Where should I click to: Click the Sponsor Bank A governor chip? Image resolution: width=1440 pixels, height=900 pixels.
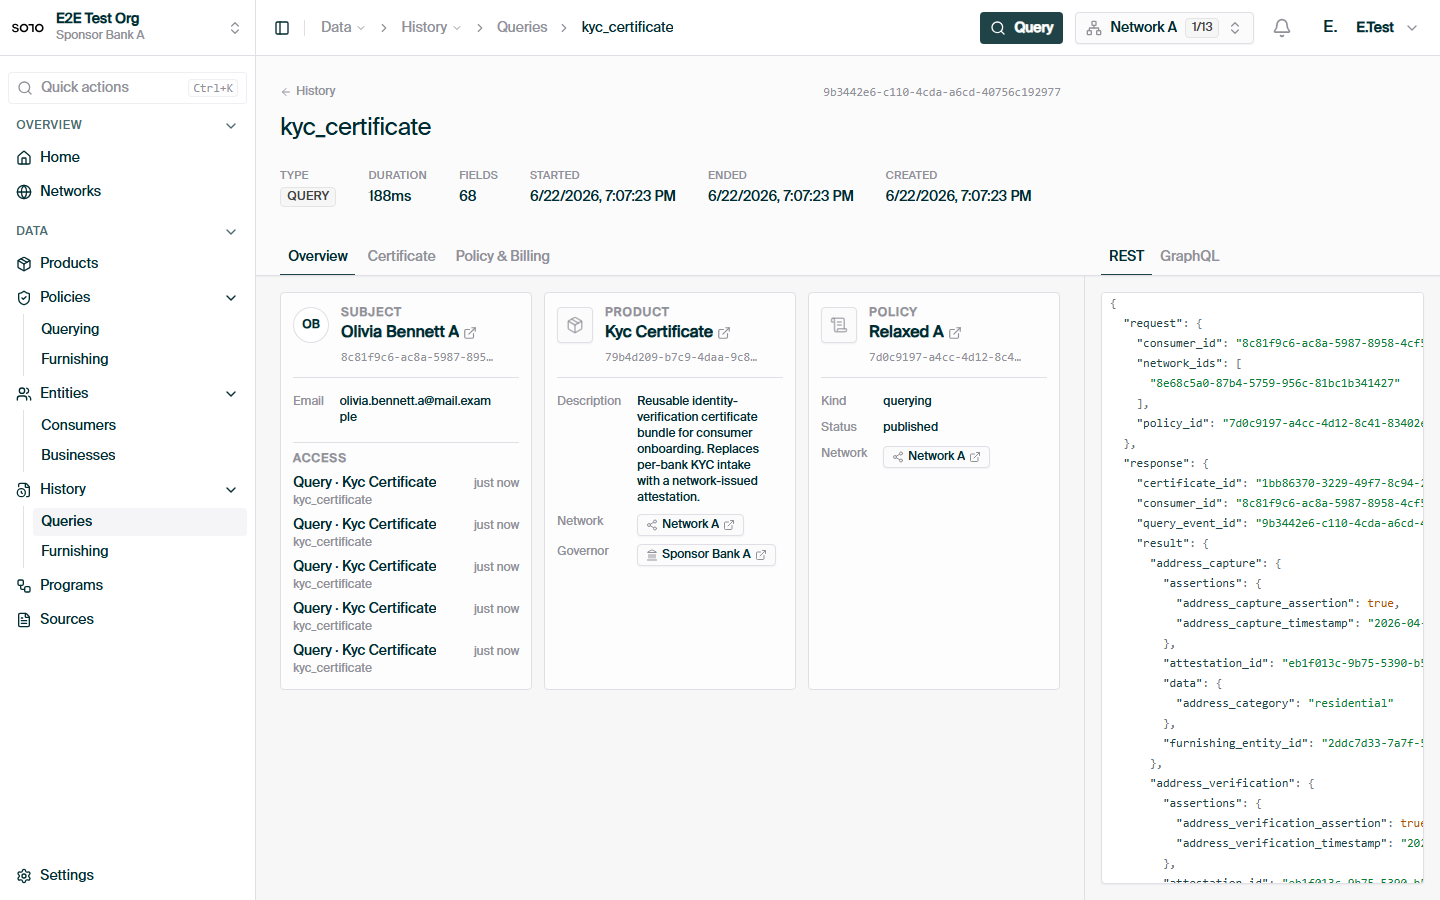point(706,555)
